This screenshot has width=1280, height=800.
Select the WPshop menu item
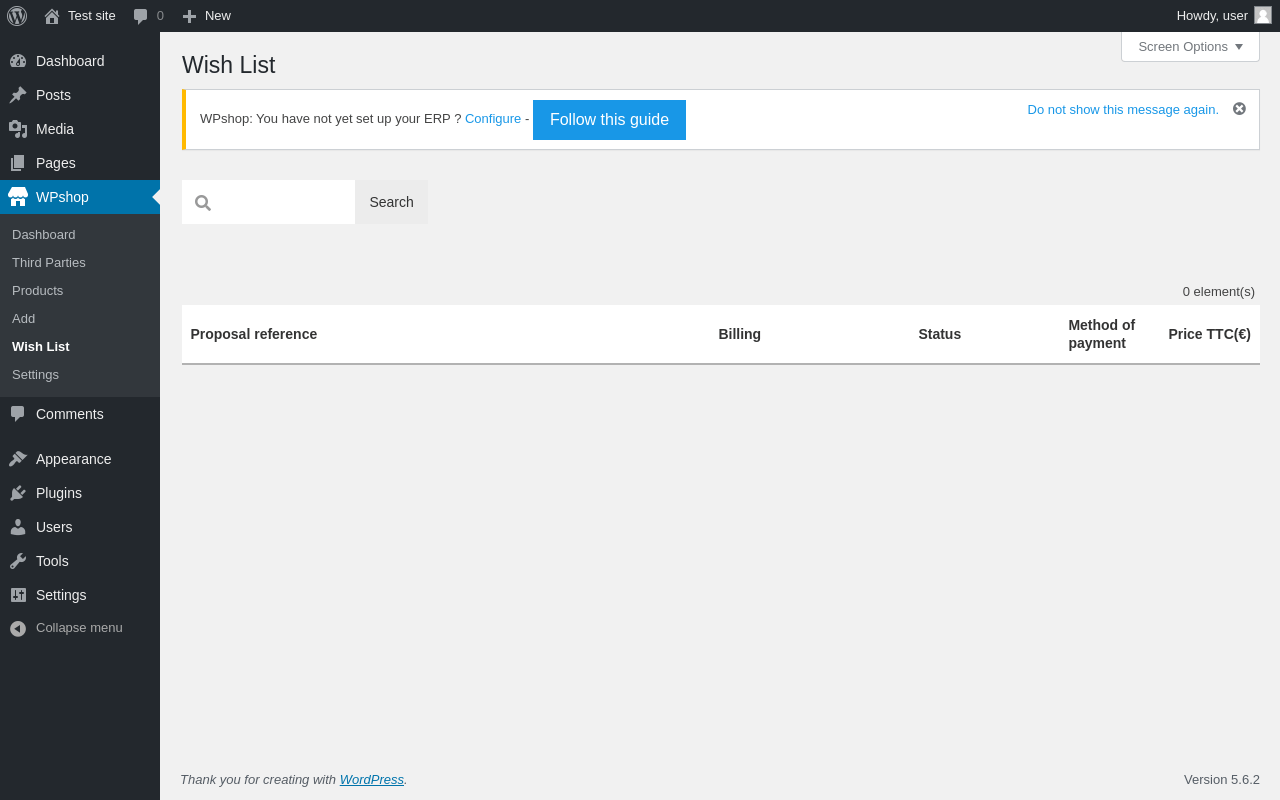point(80,197)
